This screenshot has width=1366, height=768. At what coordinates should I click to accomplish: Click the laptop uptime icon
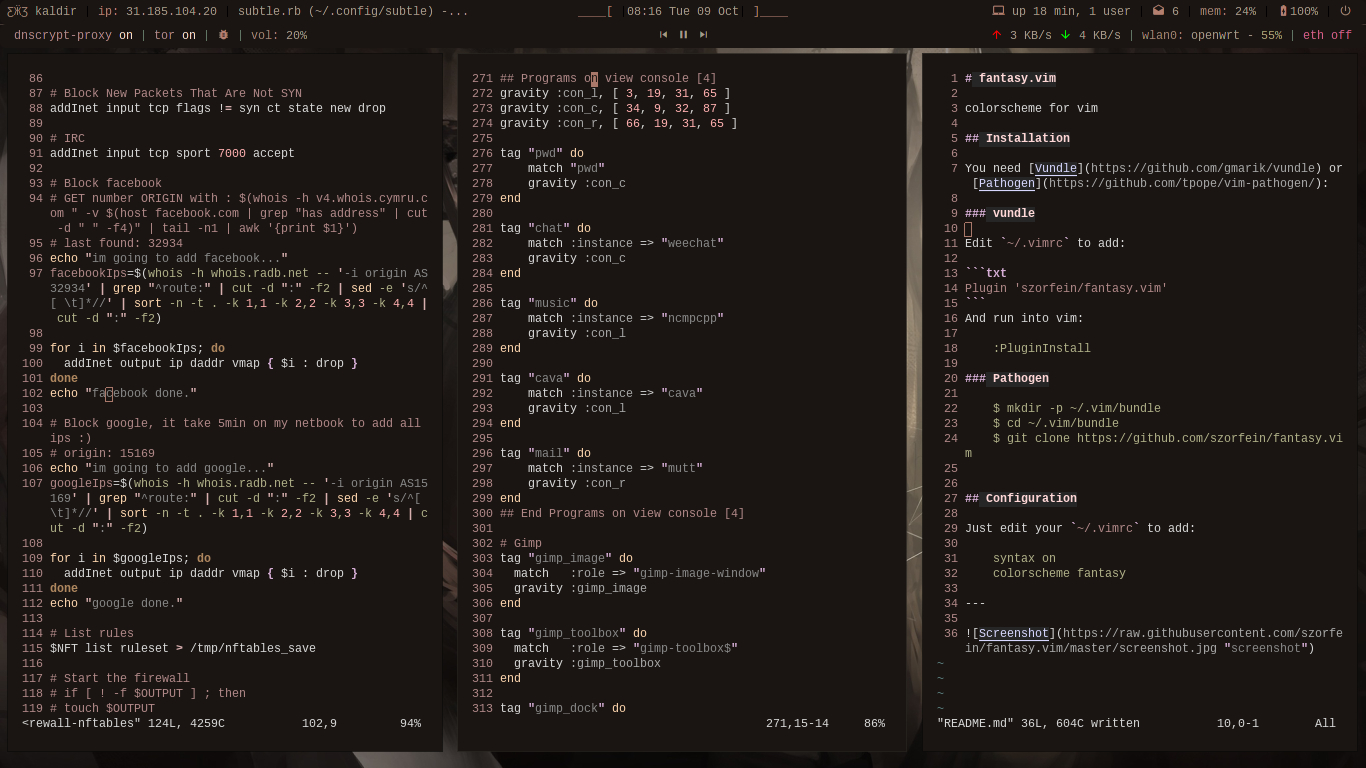998,11
